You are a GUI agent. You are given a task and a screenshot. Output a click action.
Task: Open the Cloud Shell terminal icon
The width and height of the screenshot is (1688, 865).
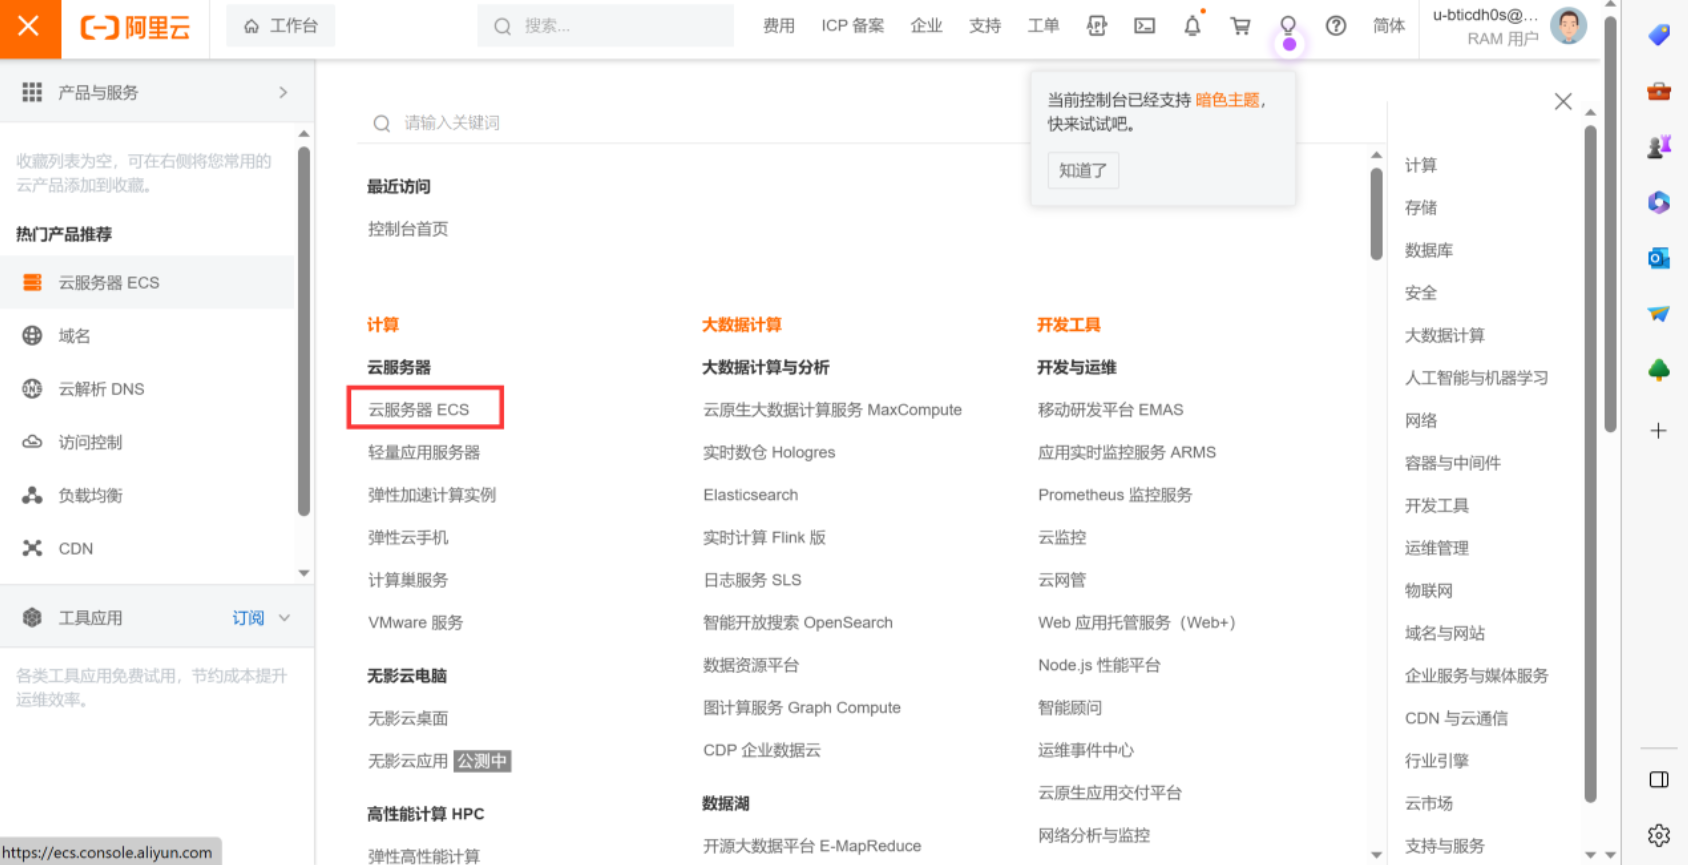click(x=1145, y=26)
